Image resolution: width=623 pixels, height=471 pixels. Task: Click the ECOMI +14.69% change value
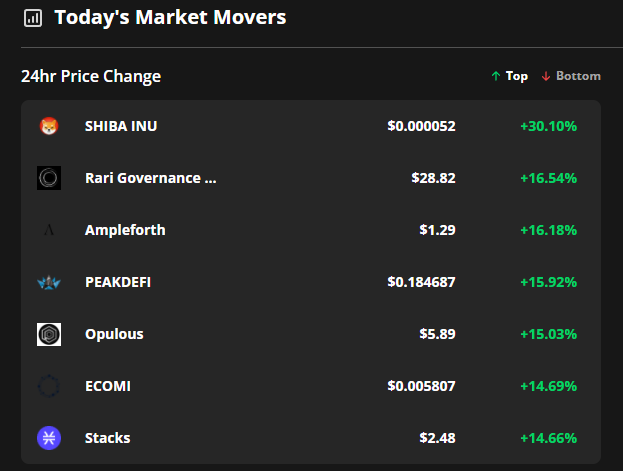pos(548,386)
